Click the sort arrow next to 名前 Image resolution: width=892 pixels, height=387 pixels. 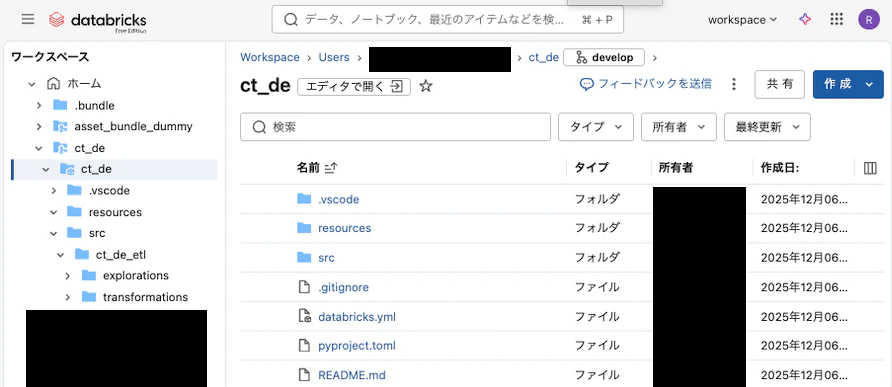331,168
